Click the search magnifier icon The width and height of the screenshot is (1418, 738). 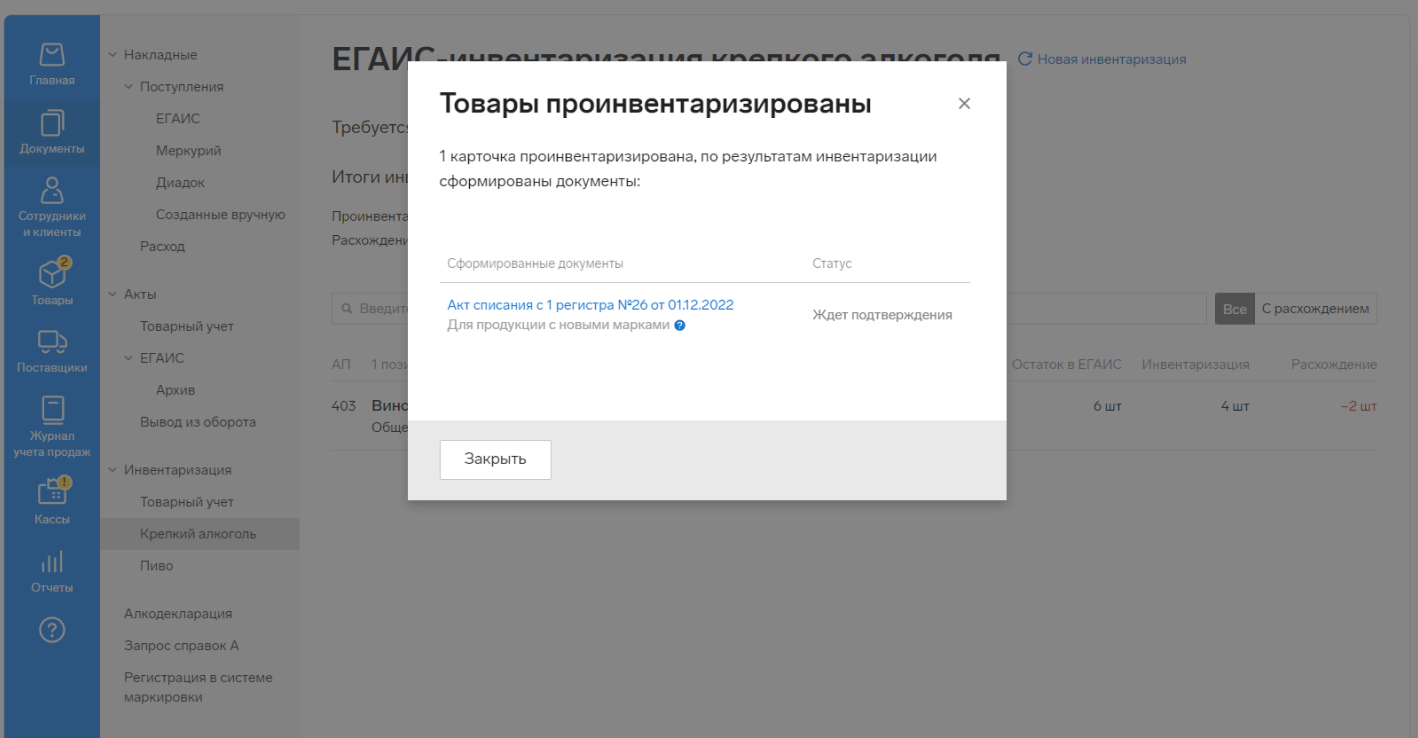[348, 309]
